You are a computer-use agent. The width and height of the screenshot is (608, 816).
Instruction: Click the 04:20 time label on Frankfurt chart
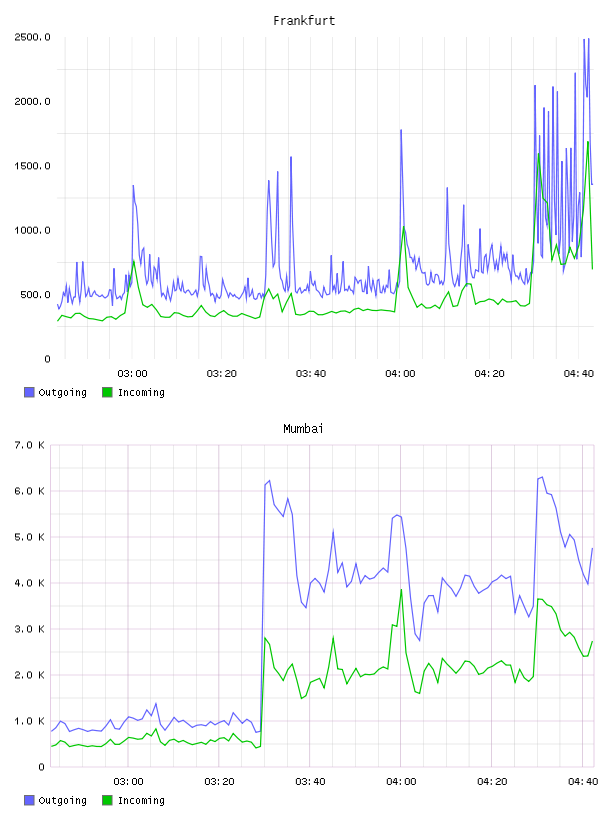489,374
